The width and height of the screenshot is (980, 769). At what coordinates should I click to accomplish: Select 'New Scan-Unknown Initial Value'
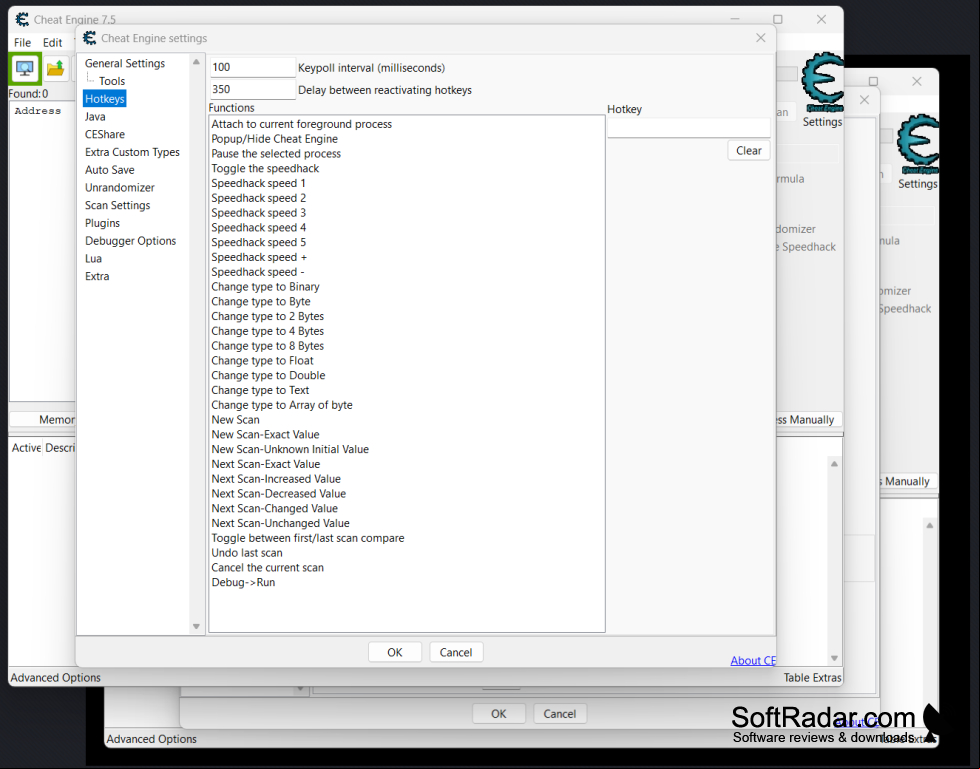290,450
